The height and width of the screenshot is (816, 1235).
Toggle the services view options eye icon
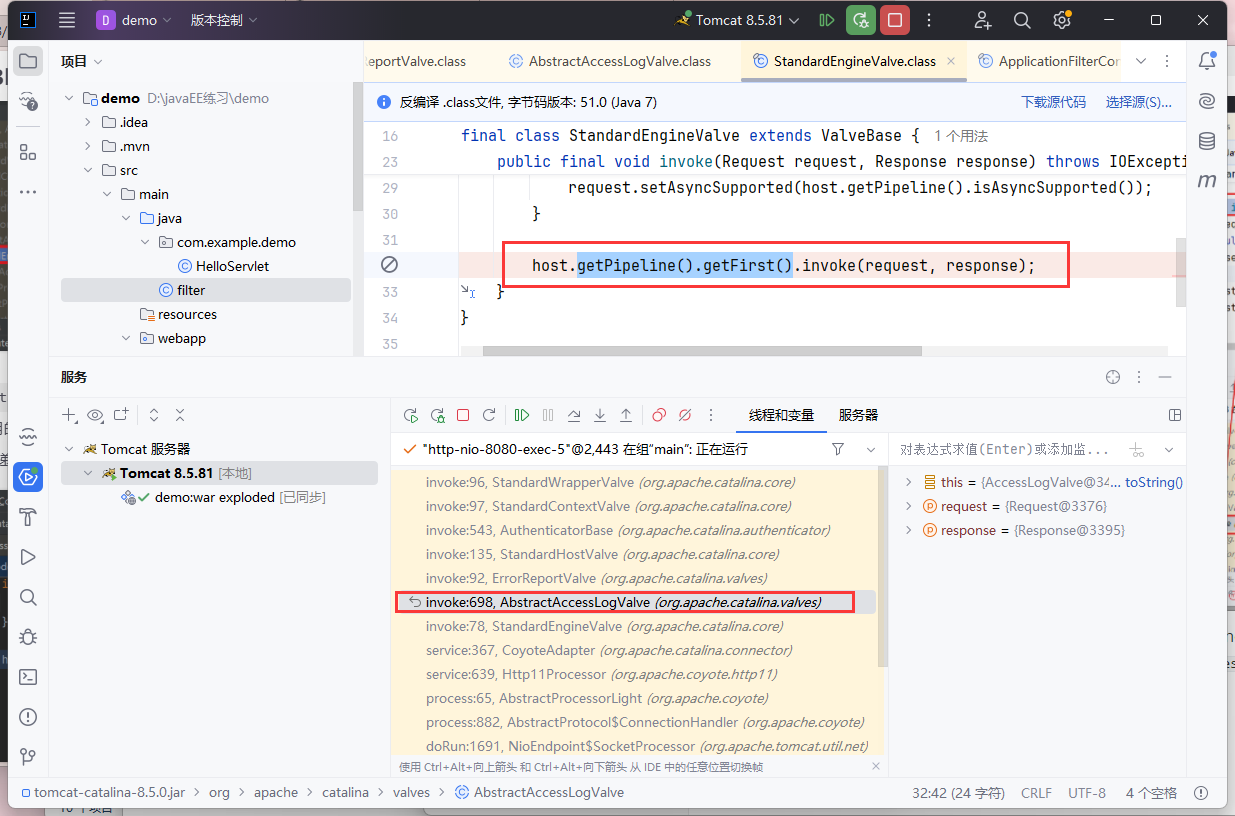click(x=95, y=415)
